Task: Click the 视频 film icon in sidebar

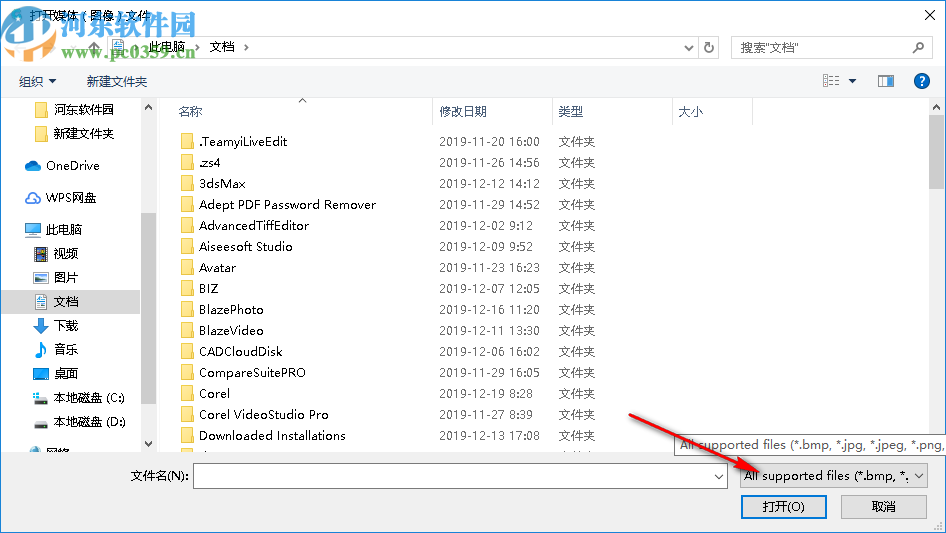Action: (40, 254)
